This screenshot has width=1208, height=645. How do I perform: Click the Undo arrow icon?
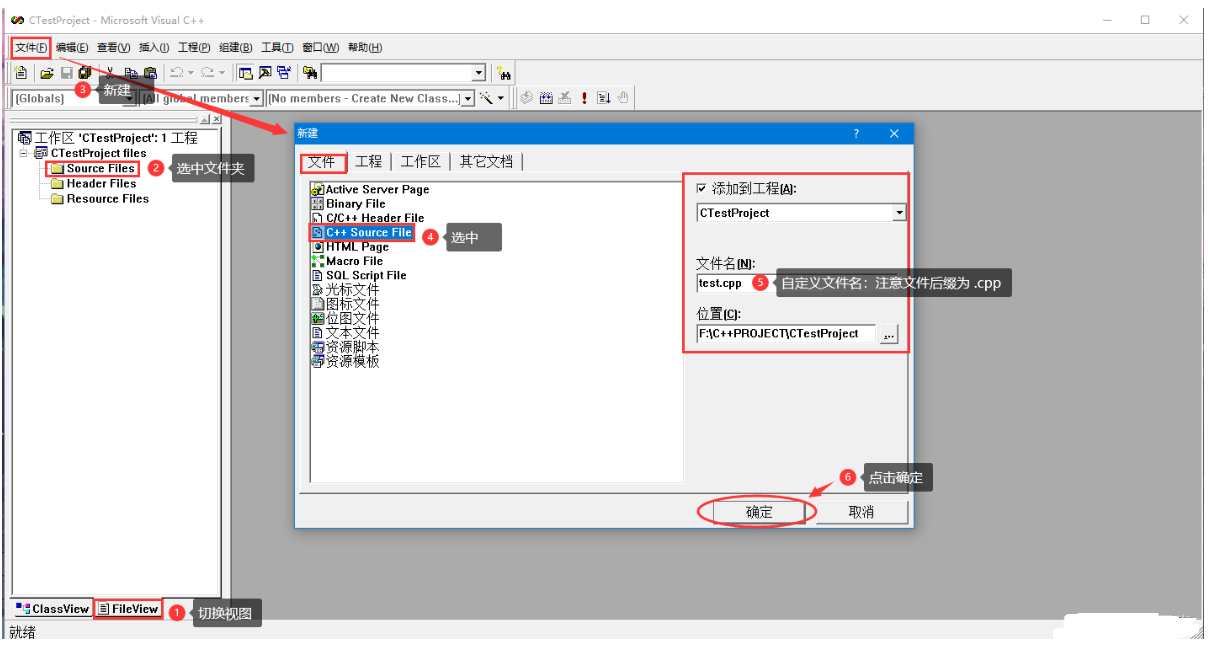[x=176, y=72]
